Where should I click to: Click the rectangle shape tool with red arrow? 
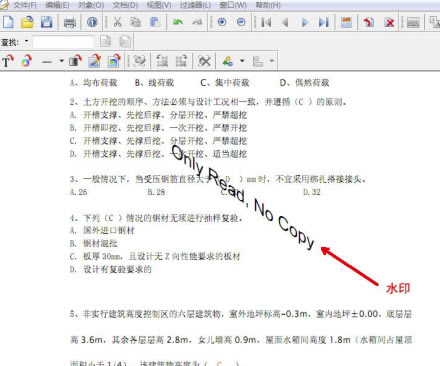(x=75, y=61)
